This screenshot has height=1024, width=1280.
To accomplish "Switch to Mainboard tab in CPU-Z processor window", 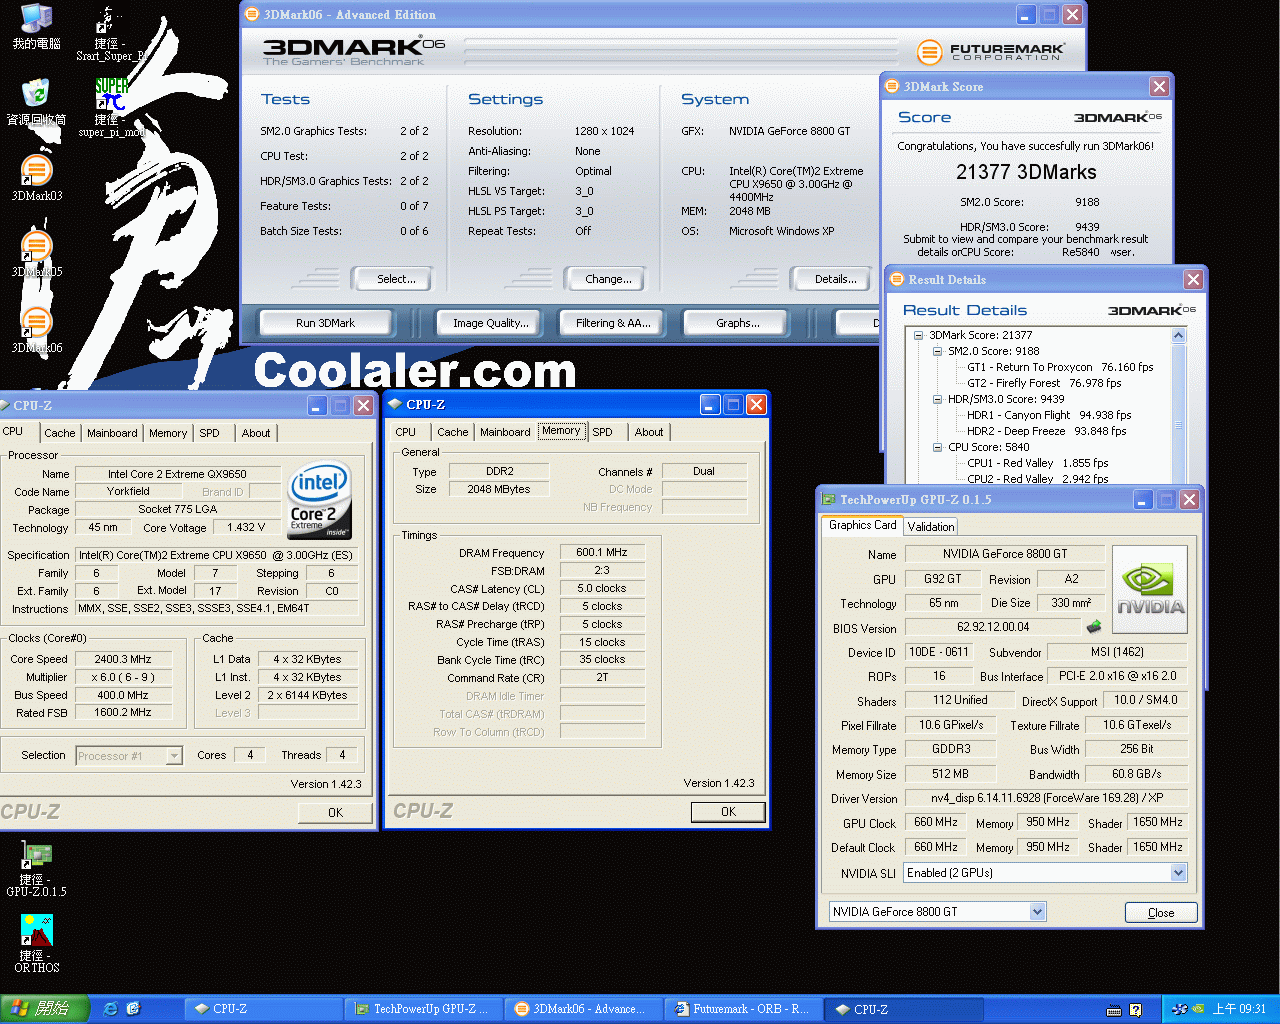I will click(112, 433).
